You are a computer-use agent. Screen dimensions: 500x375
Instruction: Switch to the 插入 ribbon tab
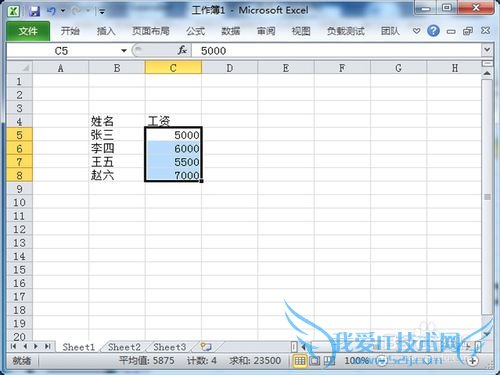pos(106,31)
